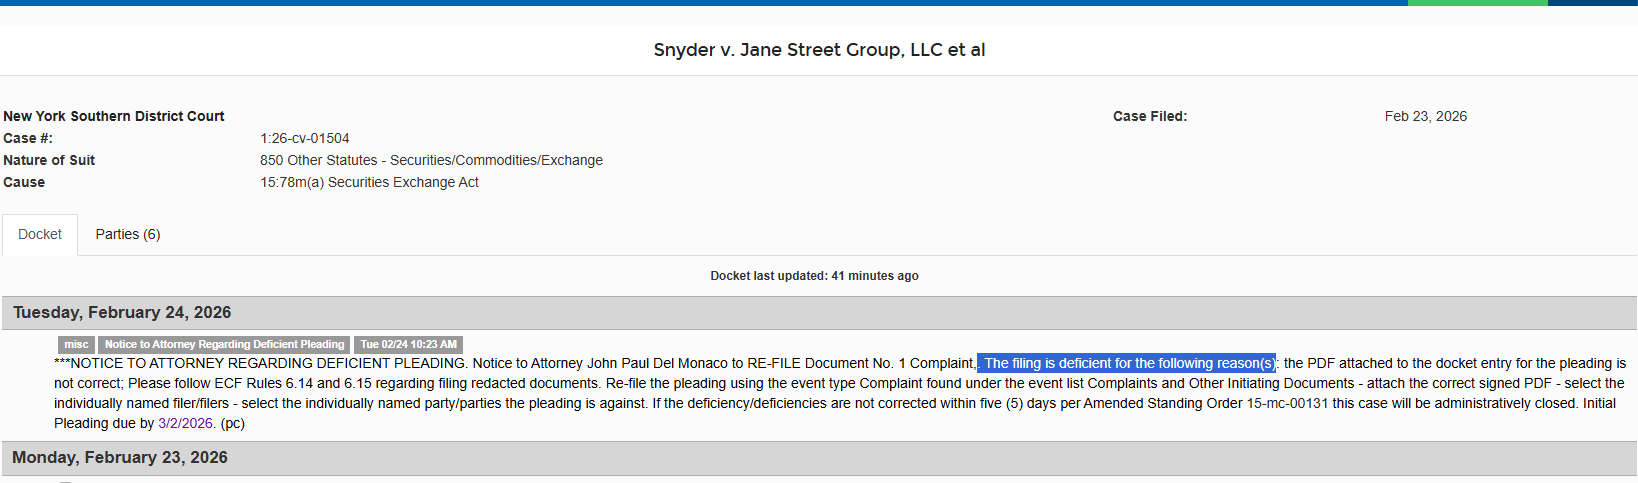Click the 'Case Filed:' label
The width and height of the screenshot is (1638, 483).
pyautogui.click(x=1150, y=116)
